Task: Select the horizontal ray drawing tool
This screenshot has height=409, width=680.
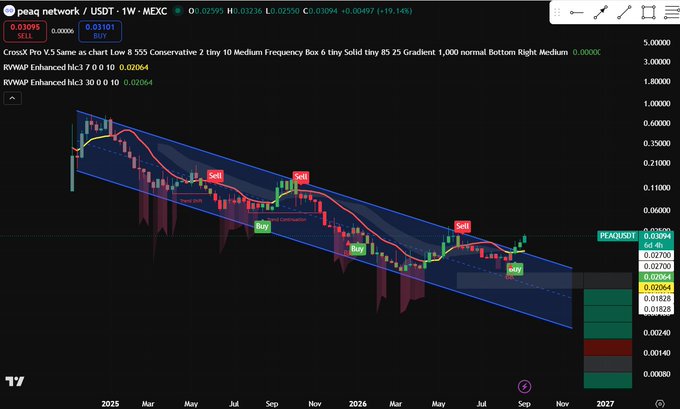Action: click(576, 13)
